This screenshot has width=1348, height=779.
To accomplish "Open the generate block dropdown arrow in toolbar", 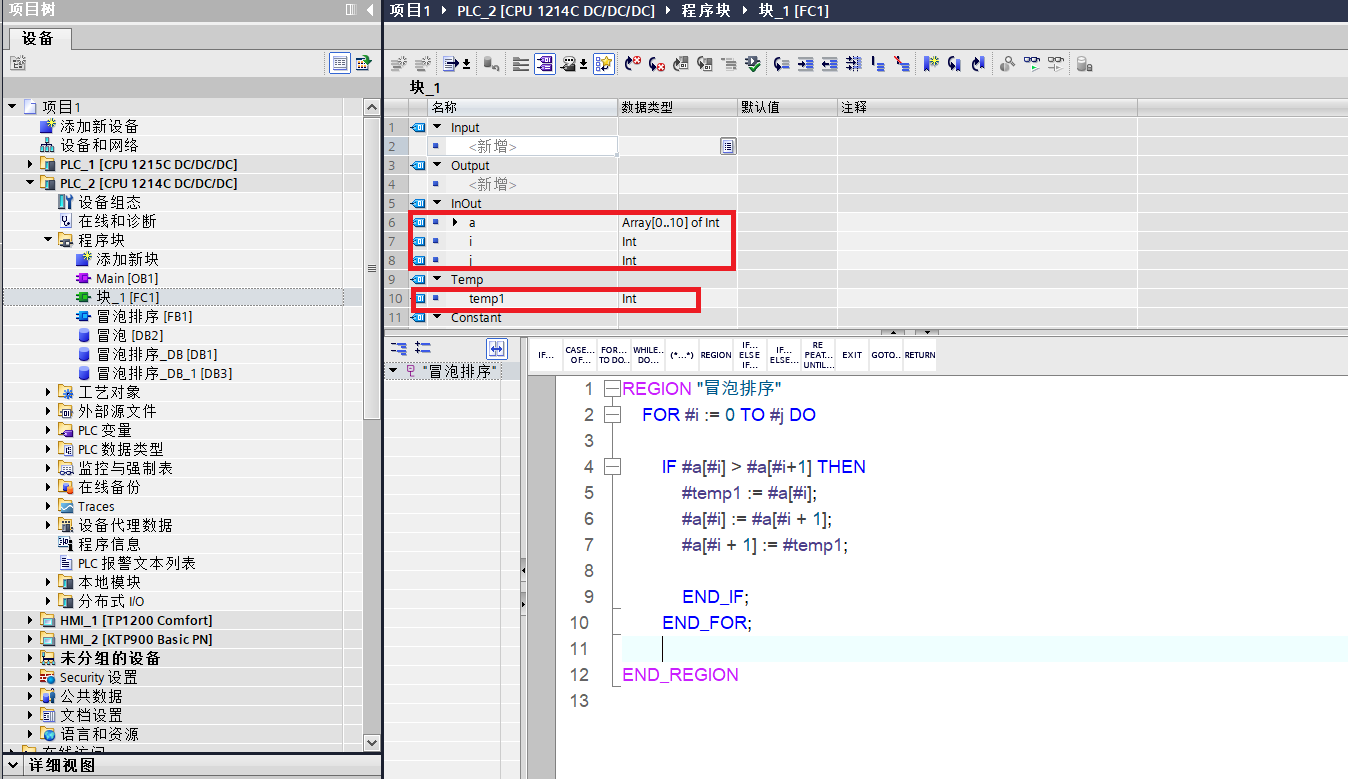I will tap(465, 64).
